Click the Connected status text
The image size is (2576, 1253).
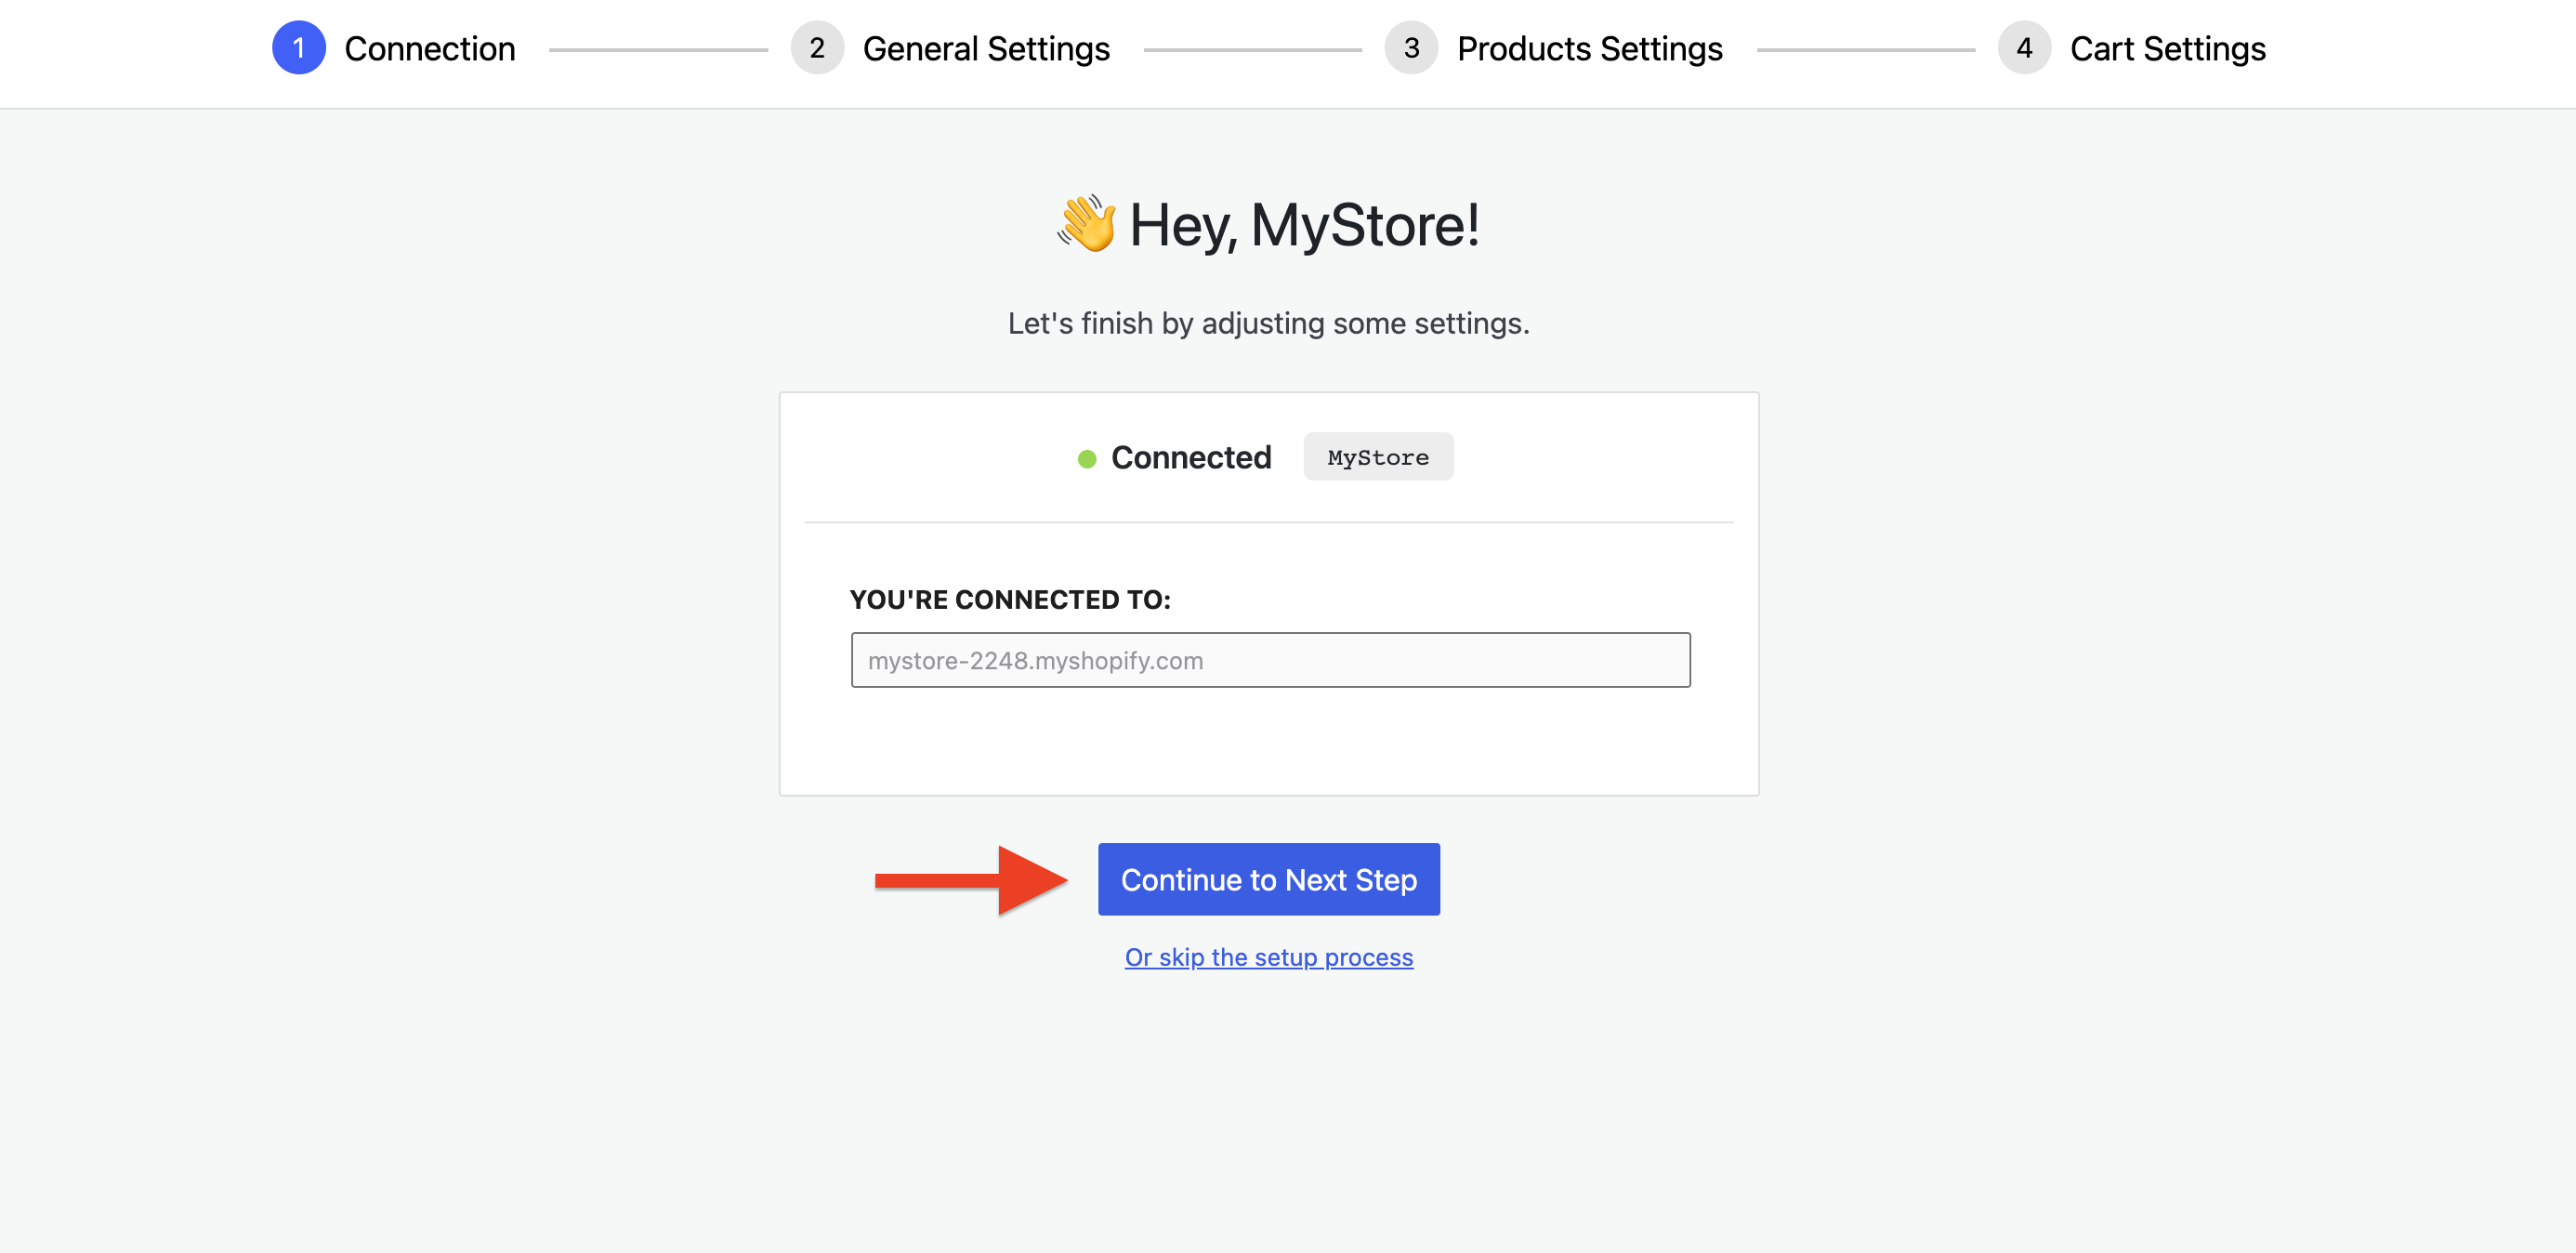1190,457
